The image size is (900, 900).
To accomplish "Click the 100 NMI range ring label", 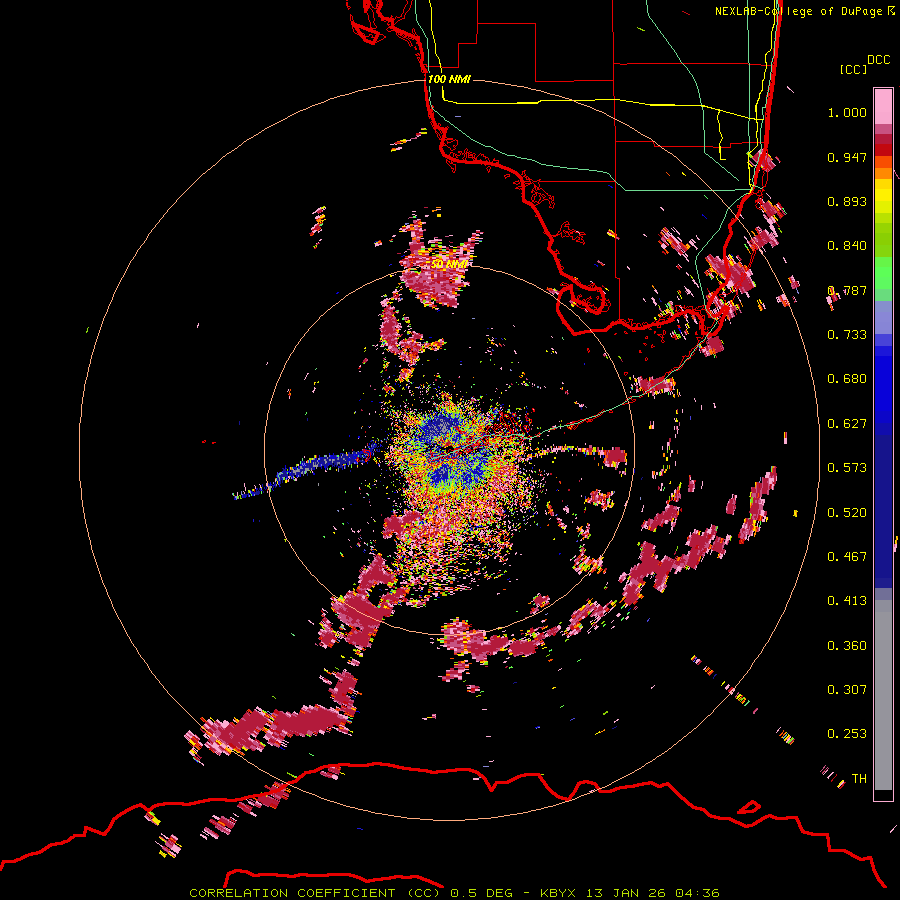I will [449, 79].
